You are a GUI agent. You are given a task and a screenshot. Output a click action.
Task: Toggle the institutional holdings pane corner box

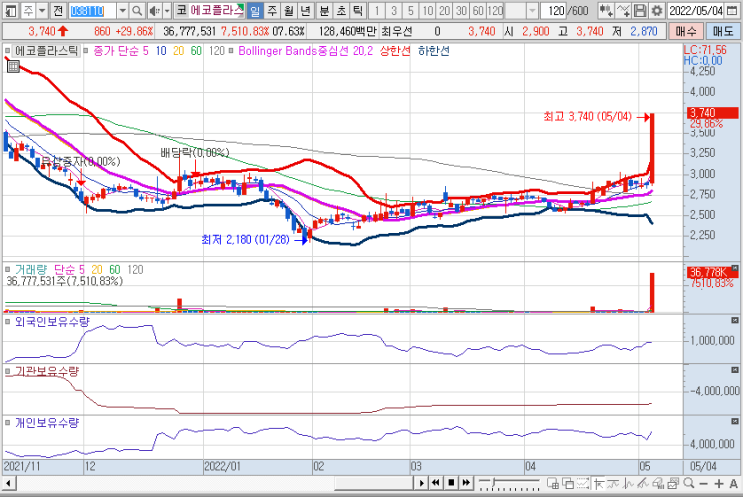pos(734,370)
